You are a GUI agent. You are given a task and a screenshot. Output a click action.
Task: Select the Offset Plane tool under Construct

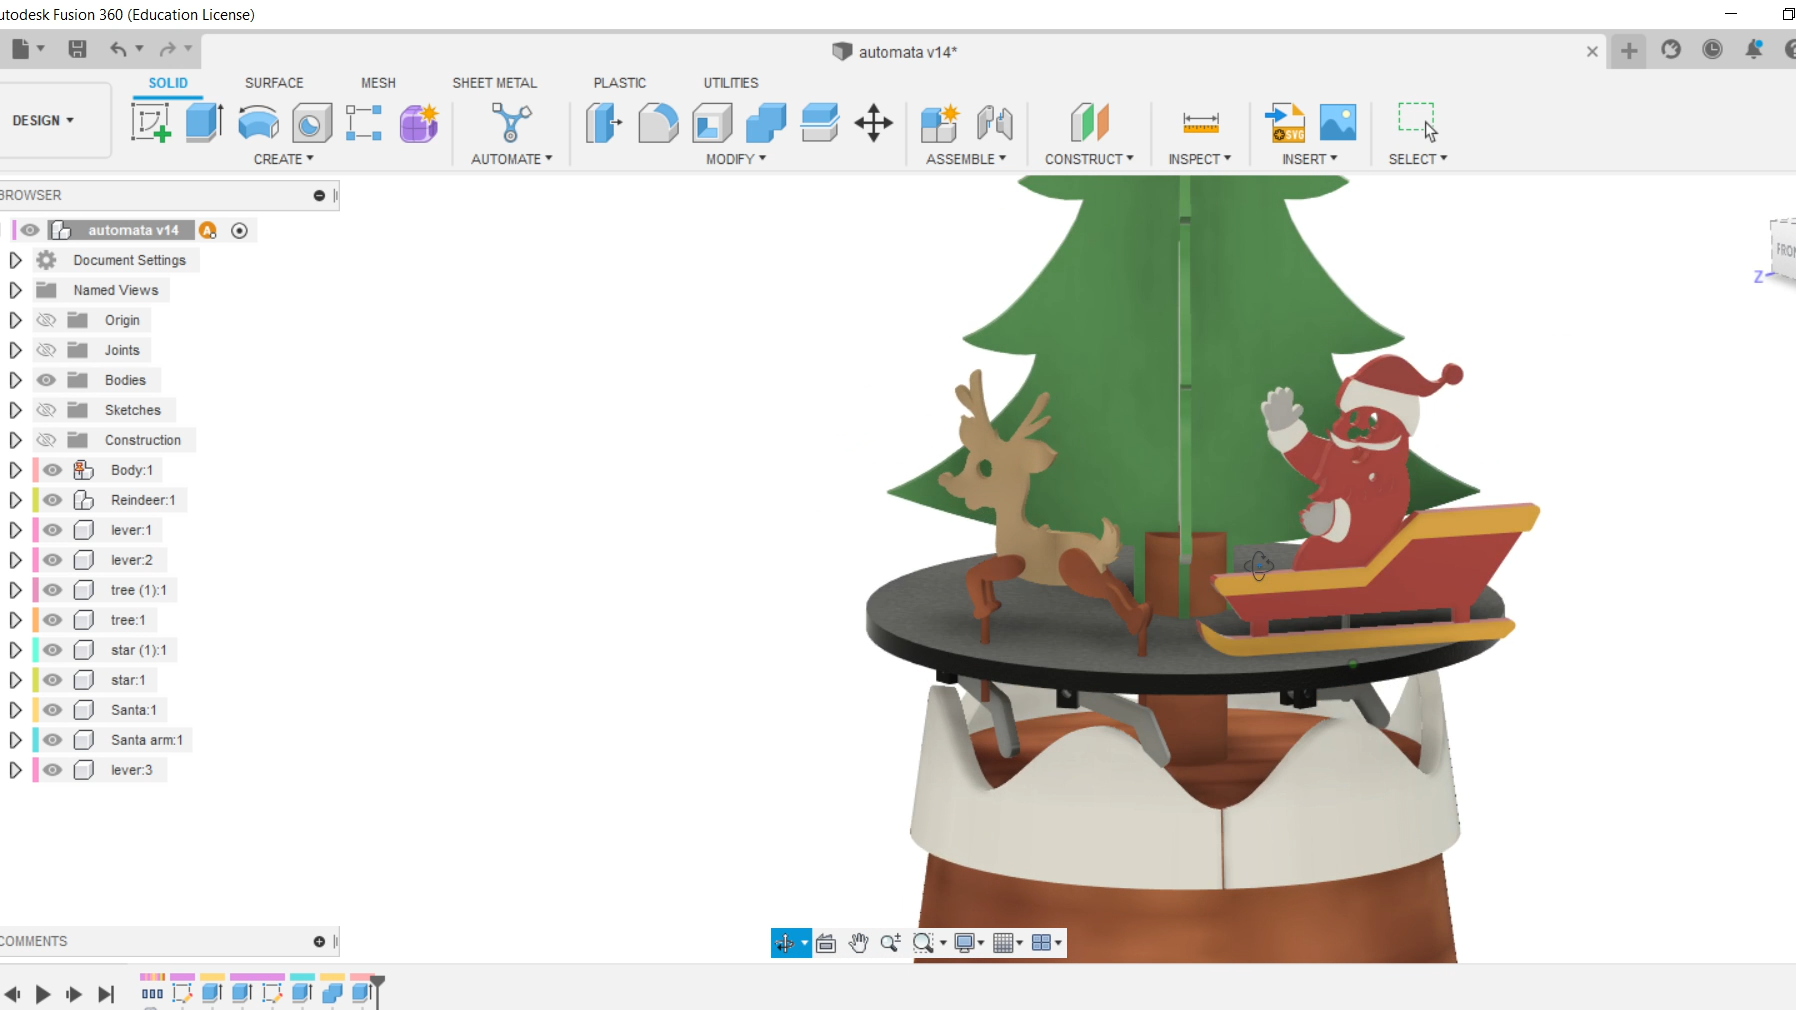pos(1089,122)
